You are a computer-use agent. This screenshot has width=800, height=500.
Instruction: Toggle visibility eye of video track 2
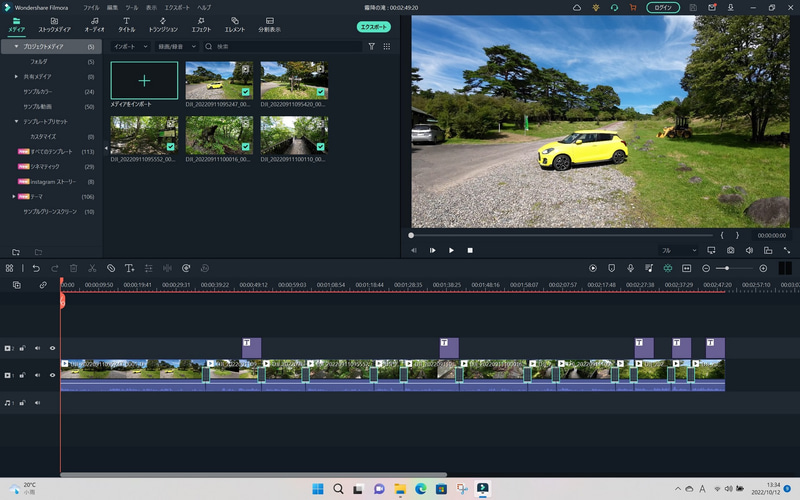click(52, 348)
